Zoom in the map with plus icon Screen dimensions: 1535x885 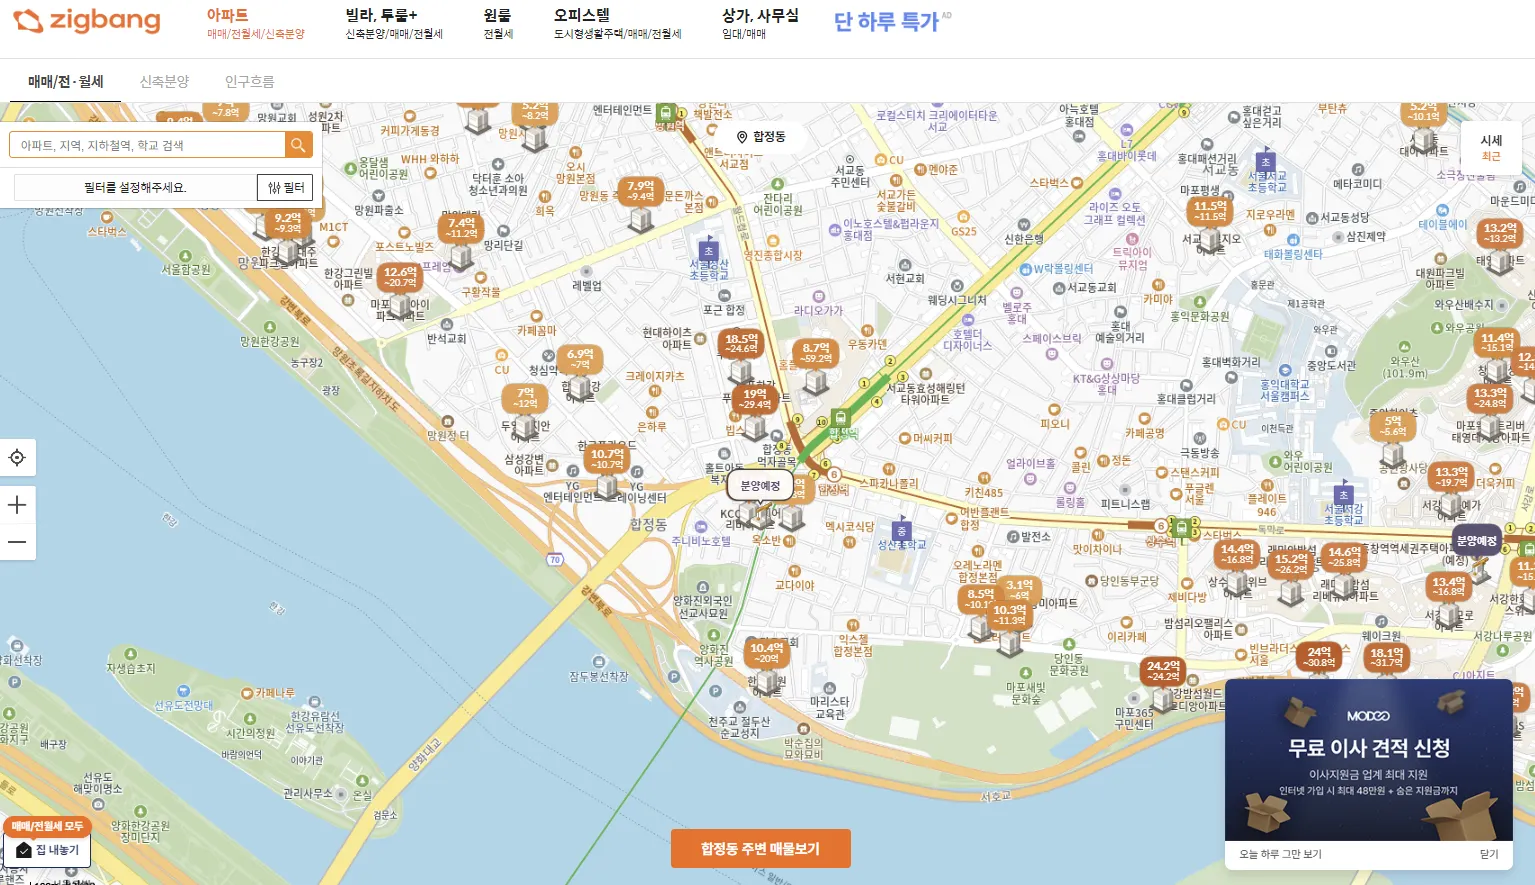[x=17, y=505]
